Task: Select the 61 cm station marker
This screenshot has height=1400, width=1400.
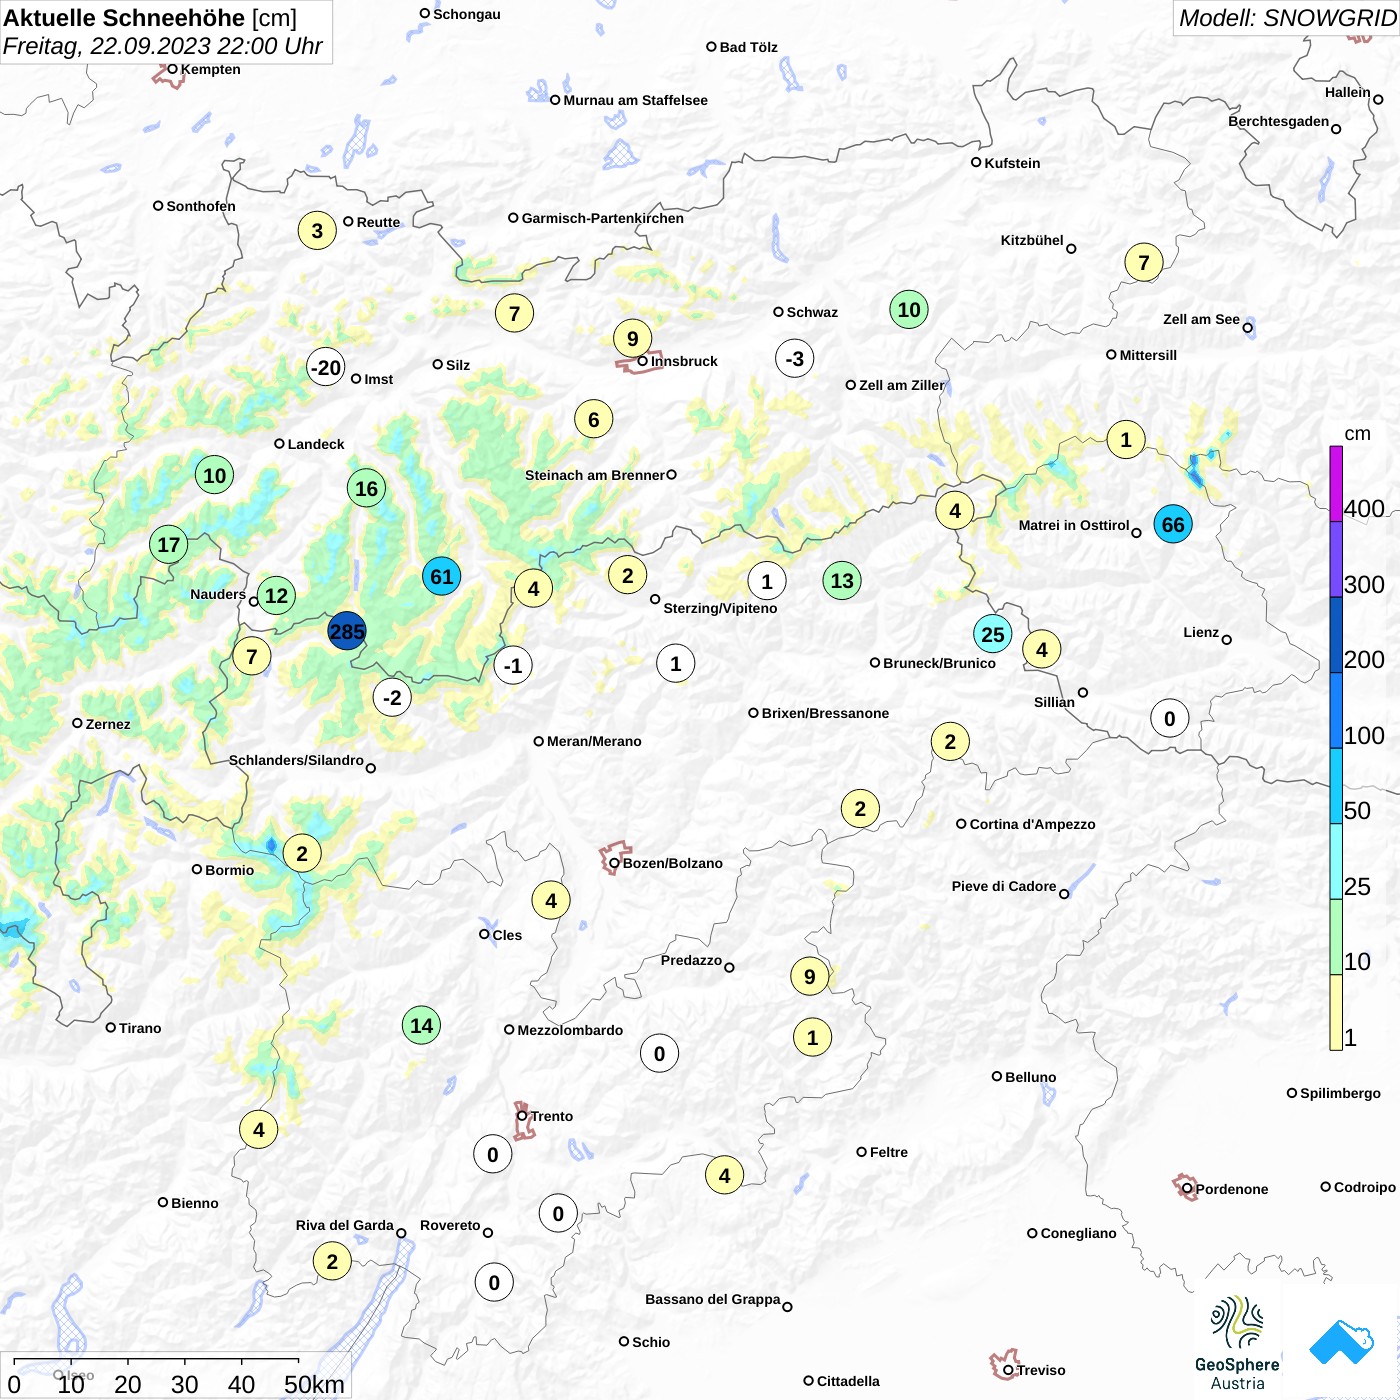Action: pos(442,577)
